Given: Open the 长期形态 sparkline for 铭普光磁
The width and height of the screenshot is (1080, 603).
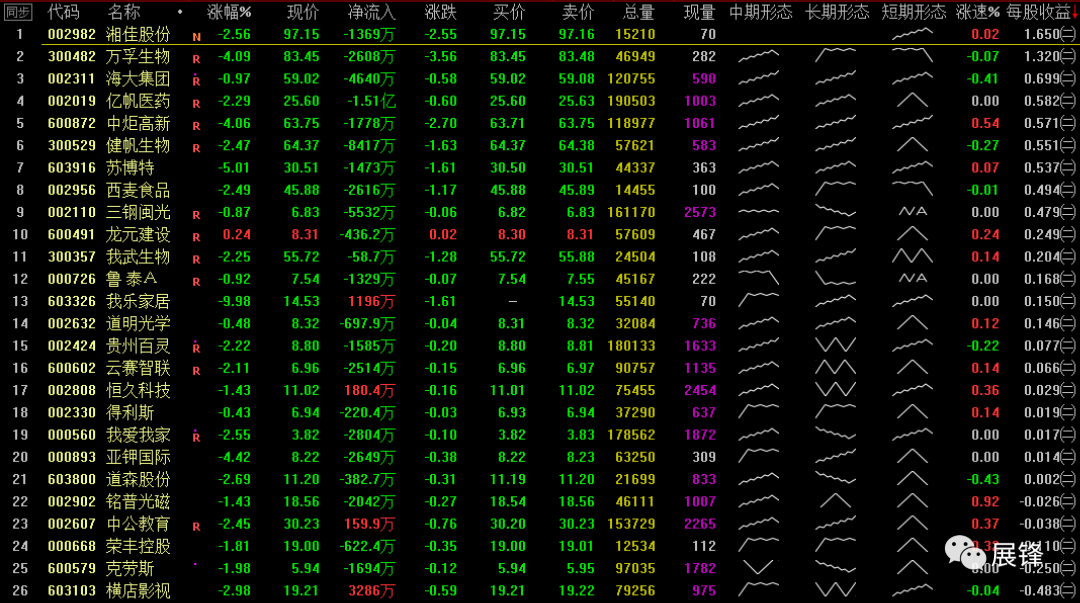Looking at the screenshot, I should click(x=835, y=501).
